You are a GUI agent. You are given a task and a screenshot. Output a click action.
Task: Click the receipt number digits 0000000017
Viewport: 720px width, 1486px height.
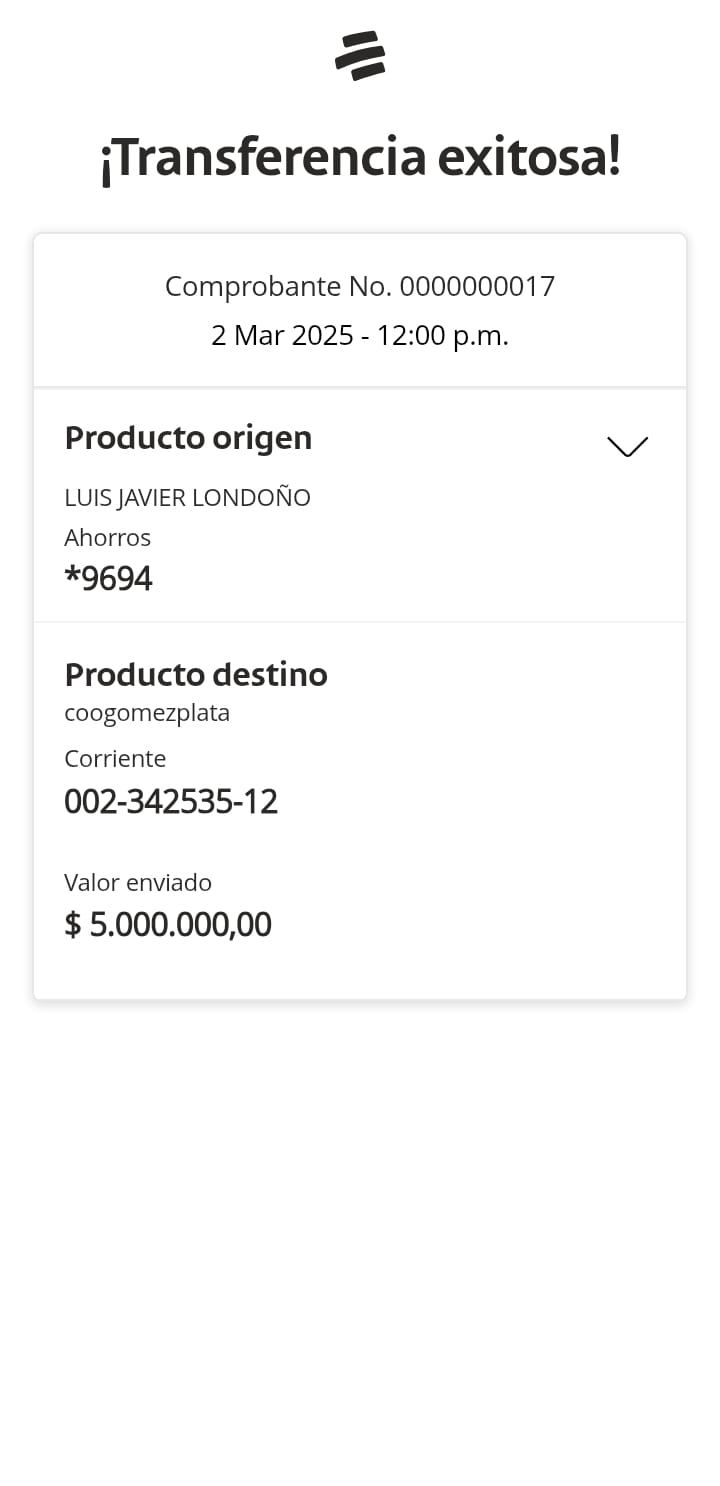tap(477, 287)
